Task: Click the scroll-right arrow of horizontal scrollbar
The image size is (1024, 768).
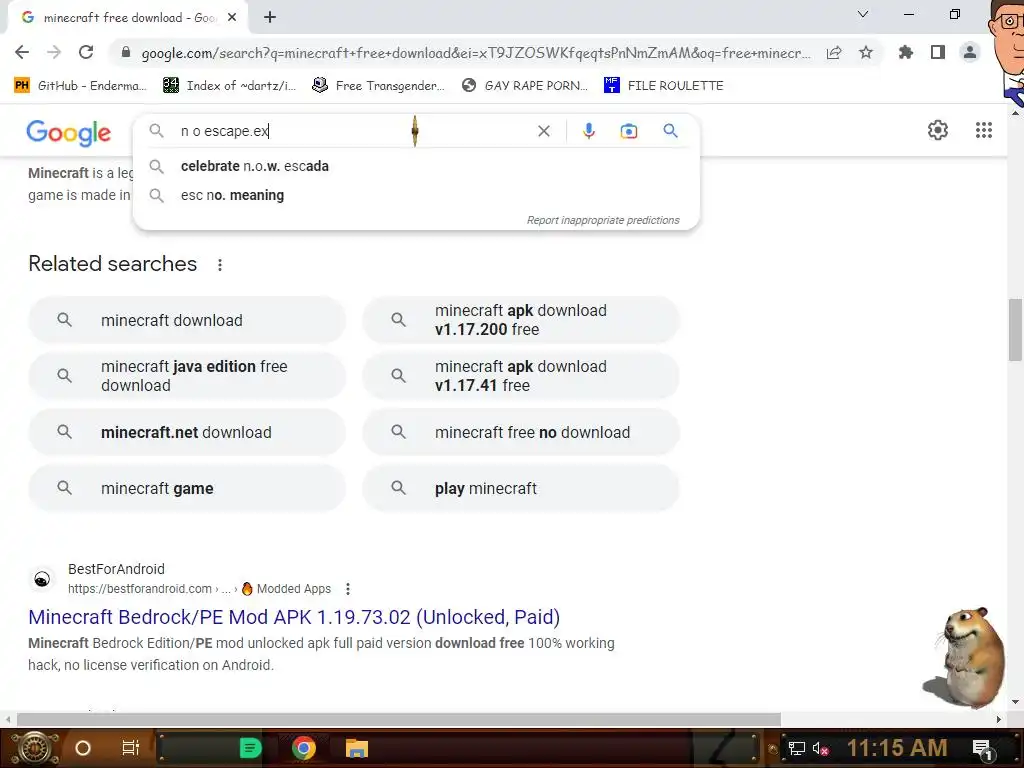Action: pos(999,719)
